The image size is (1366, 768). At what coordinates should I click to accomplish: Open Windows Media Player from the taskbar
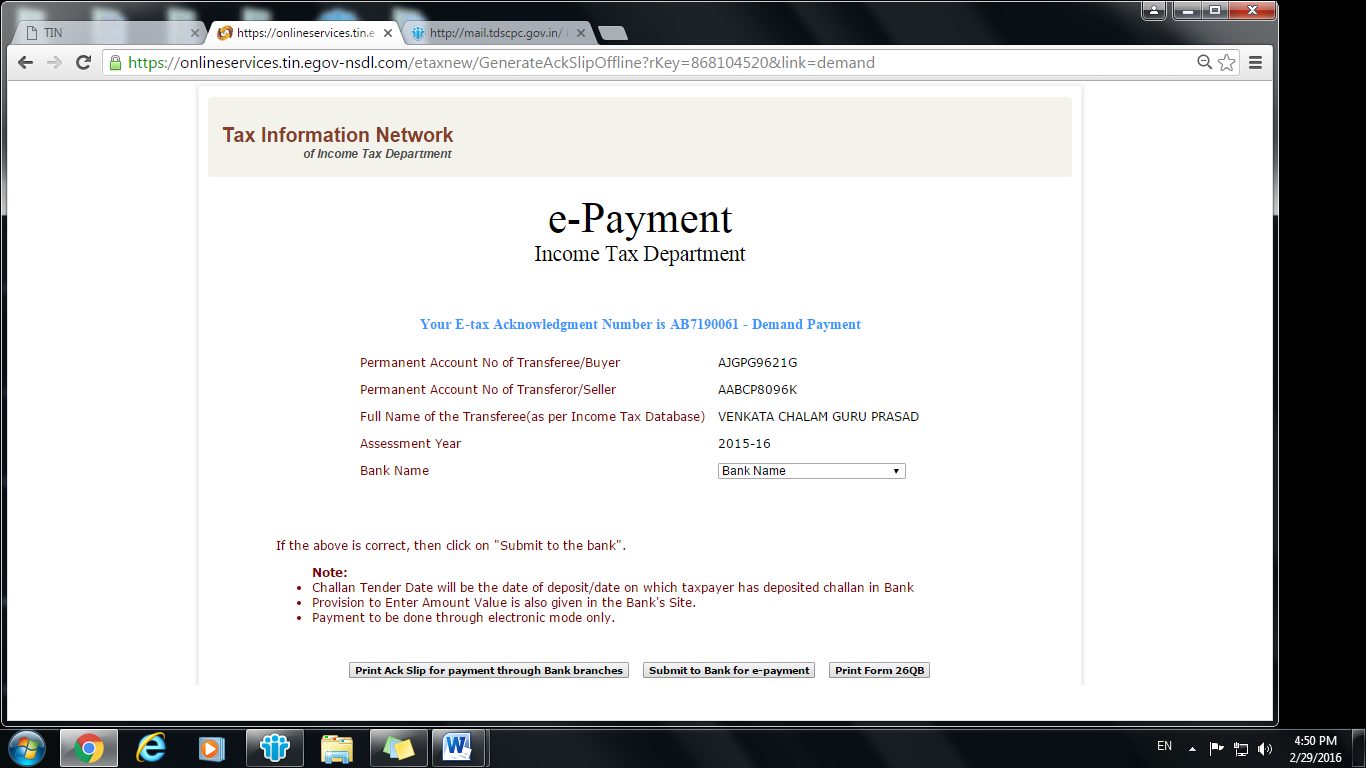pyautogui.click(x=212, y=748)
